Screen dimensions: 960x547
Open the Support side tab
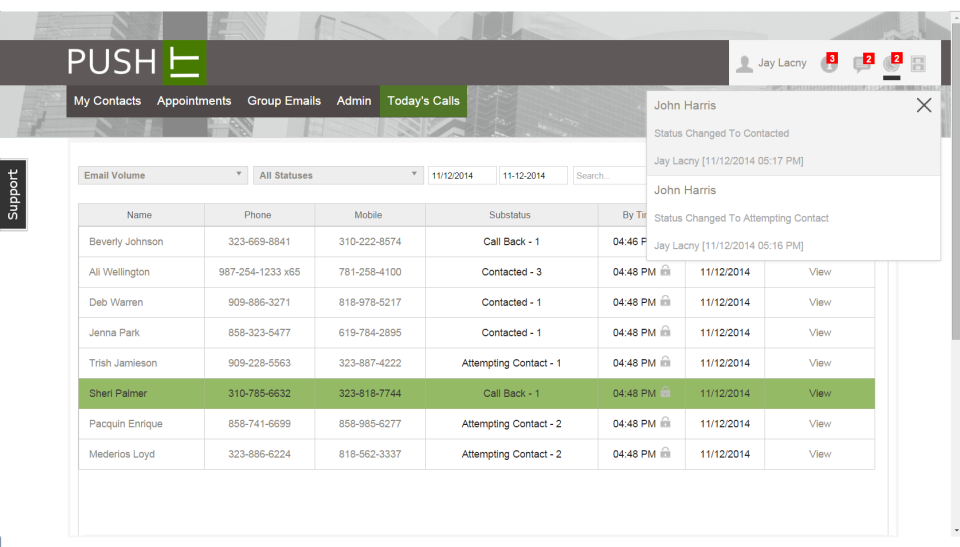pyautogui.click(x=13, y=194)
